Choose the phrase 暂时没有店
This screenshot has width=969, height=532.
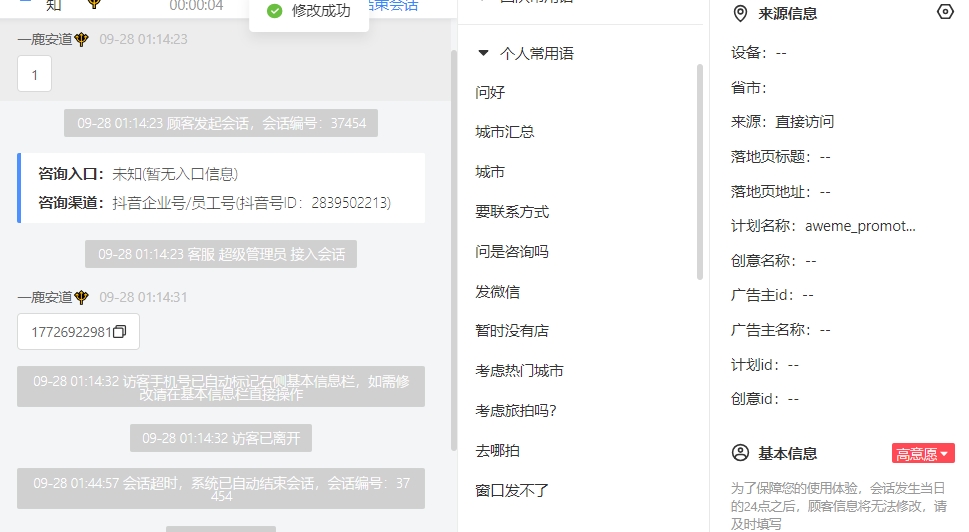pos(512,331)
